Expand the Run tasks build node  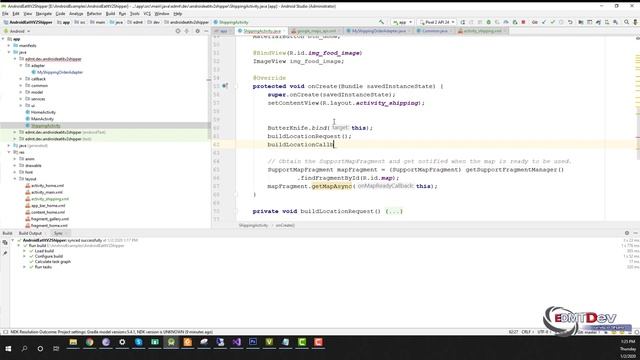tap(24, 267)
